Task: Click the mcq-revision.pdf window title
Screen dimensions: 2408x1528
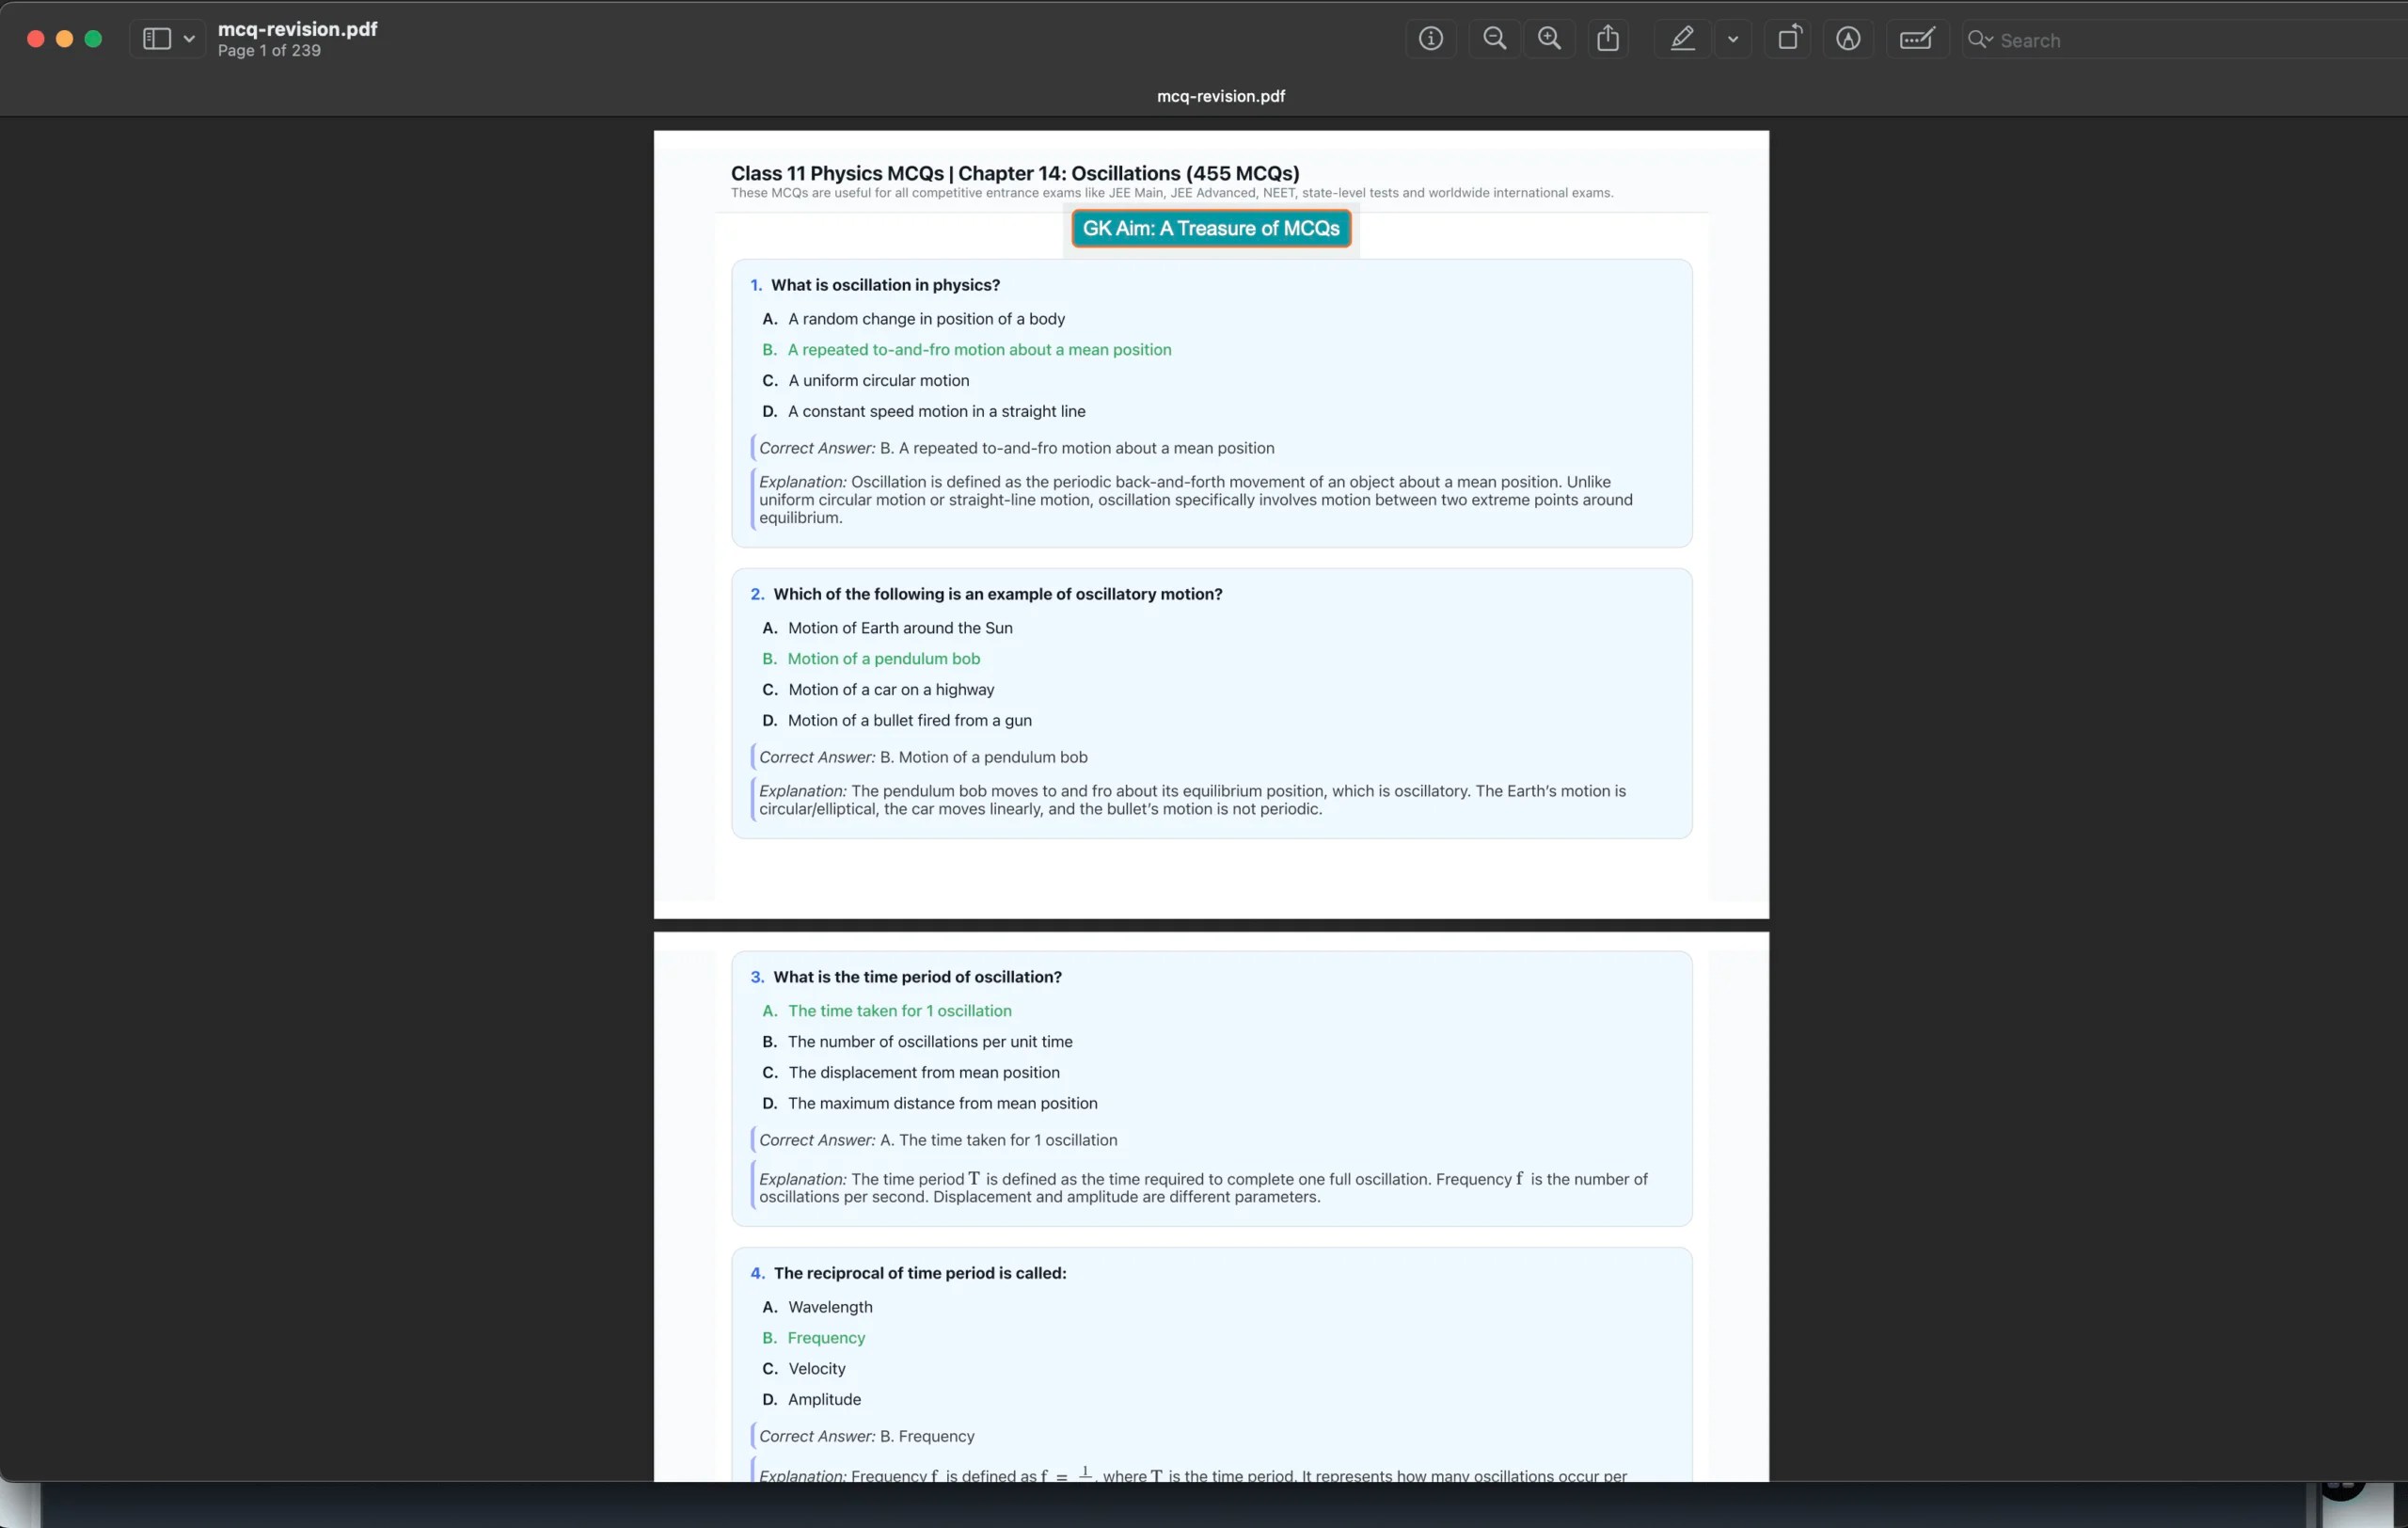Action: [x=297, y=29]
